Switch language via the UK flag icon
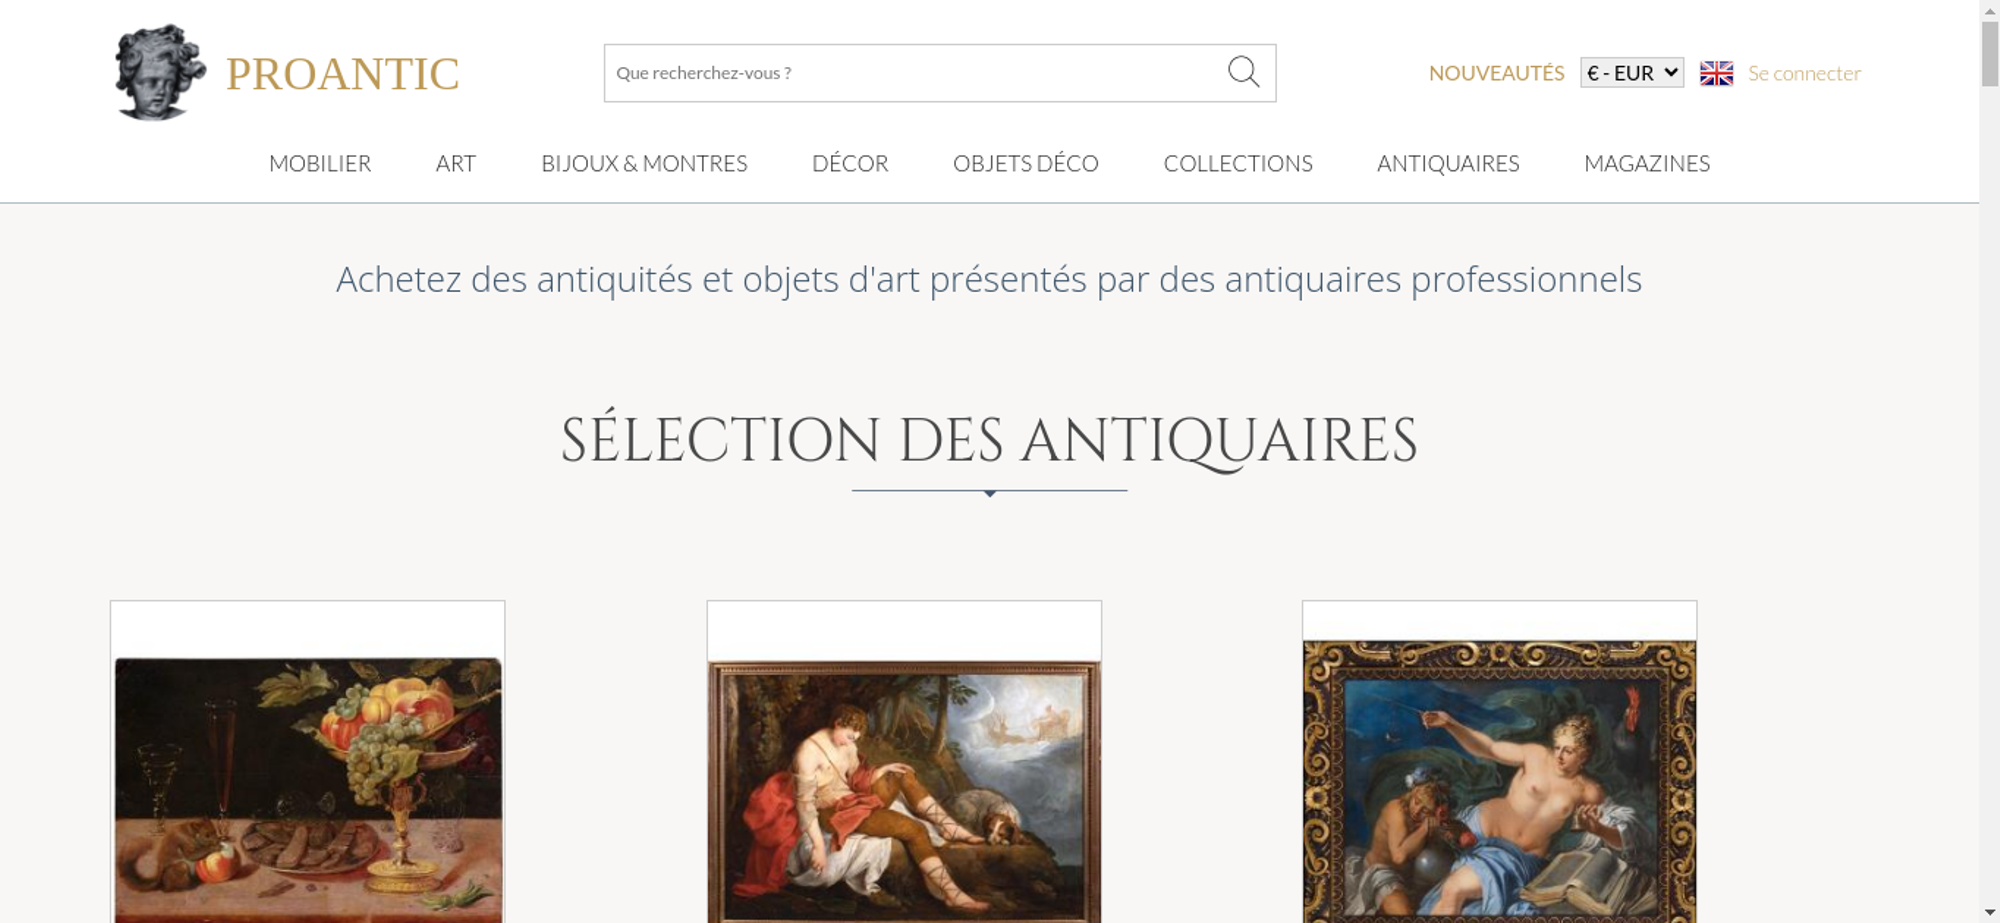 click(1716, 73)
